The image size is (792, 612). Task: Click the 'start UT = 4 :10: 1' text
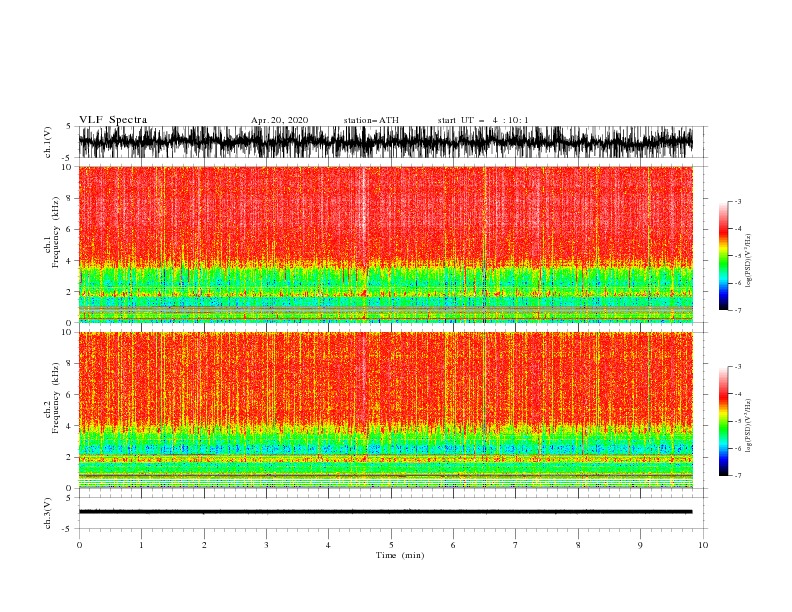coord(483,120)
